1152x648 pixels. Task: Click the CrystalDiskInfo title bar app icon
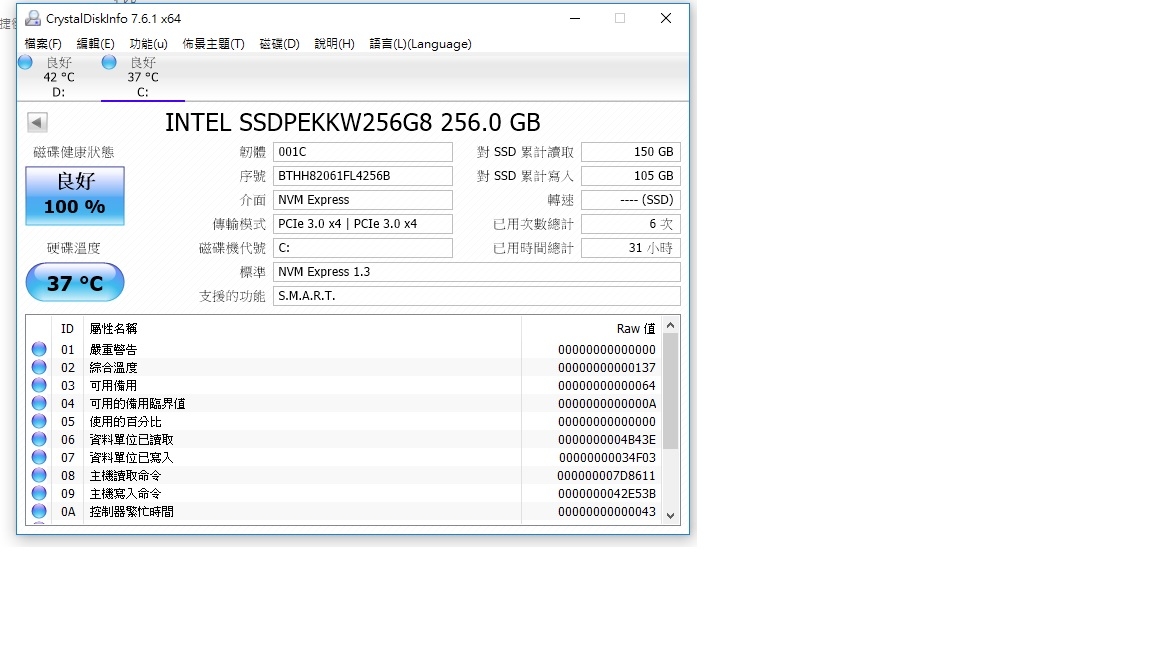coord(33,18)
